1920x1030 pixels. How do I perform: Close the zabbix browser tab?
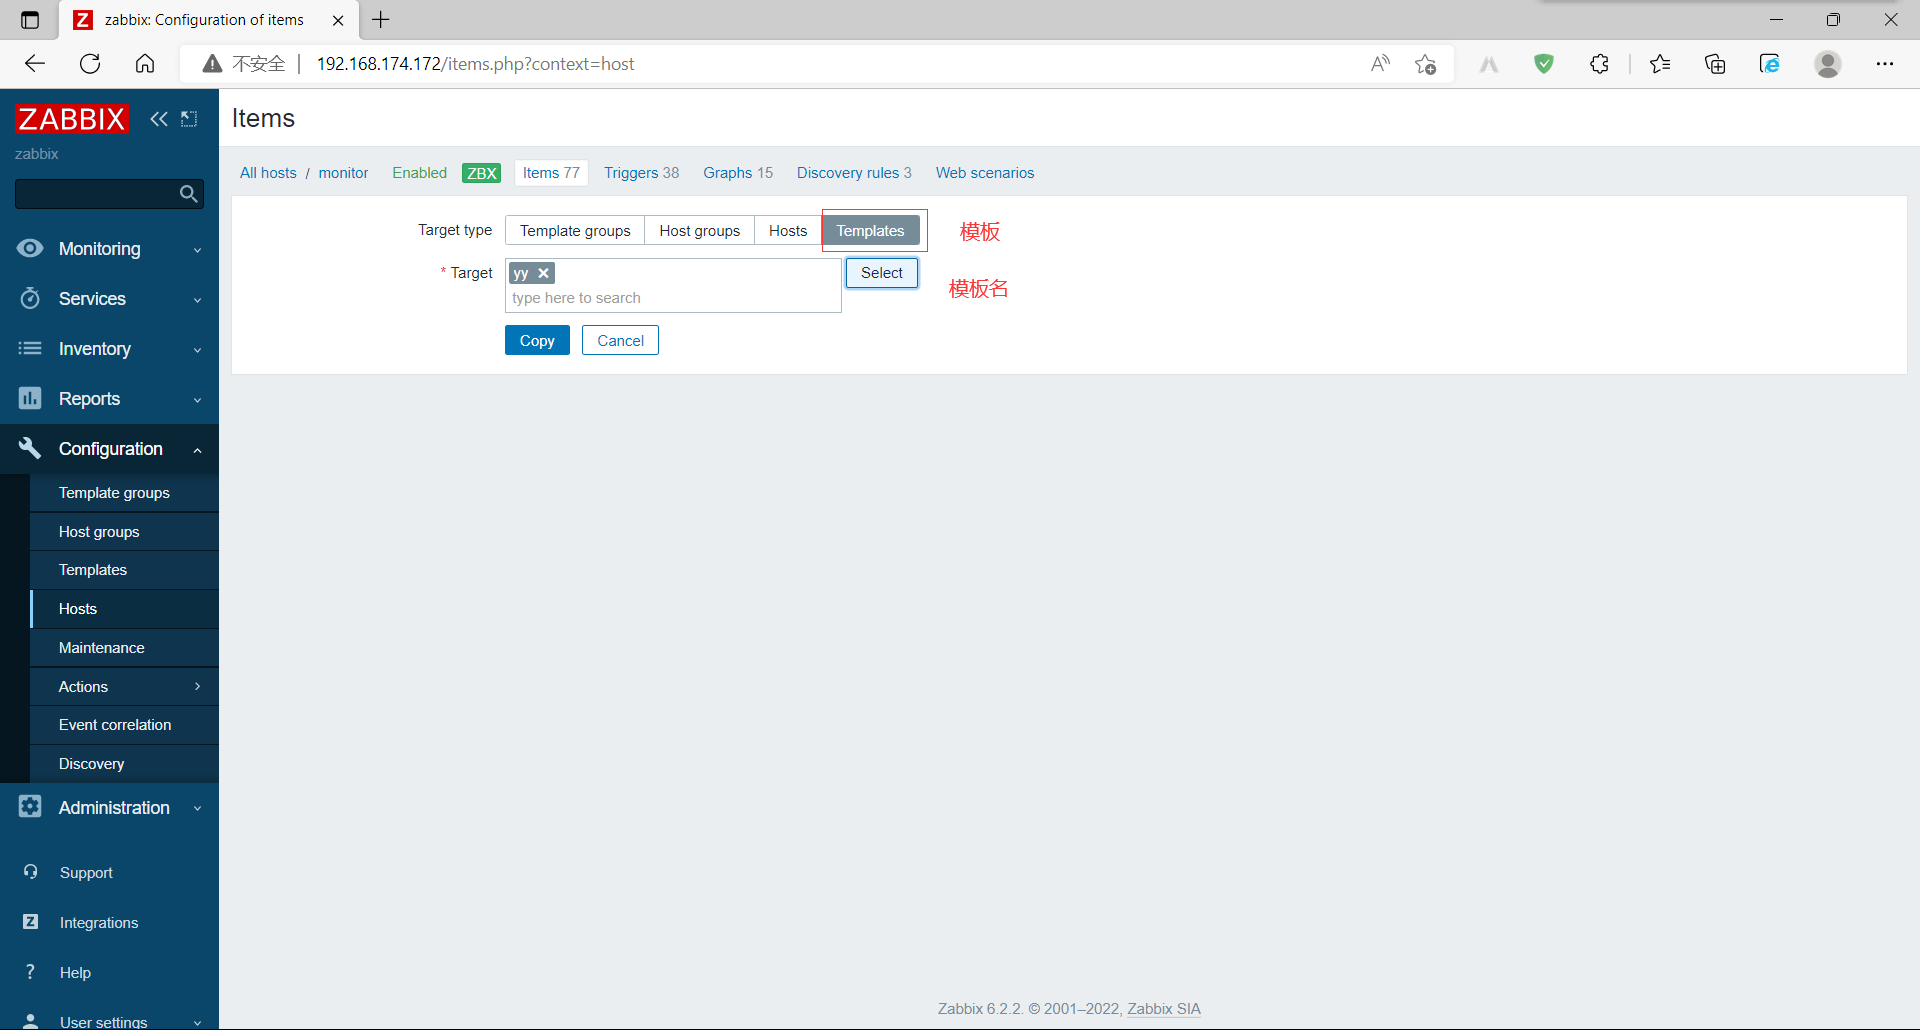tap(338, 20)
